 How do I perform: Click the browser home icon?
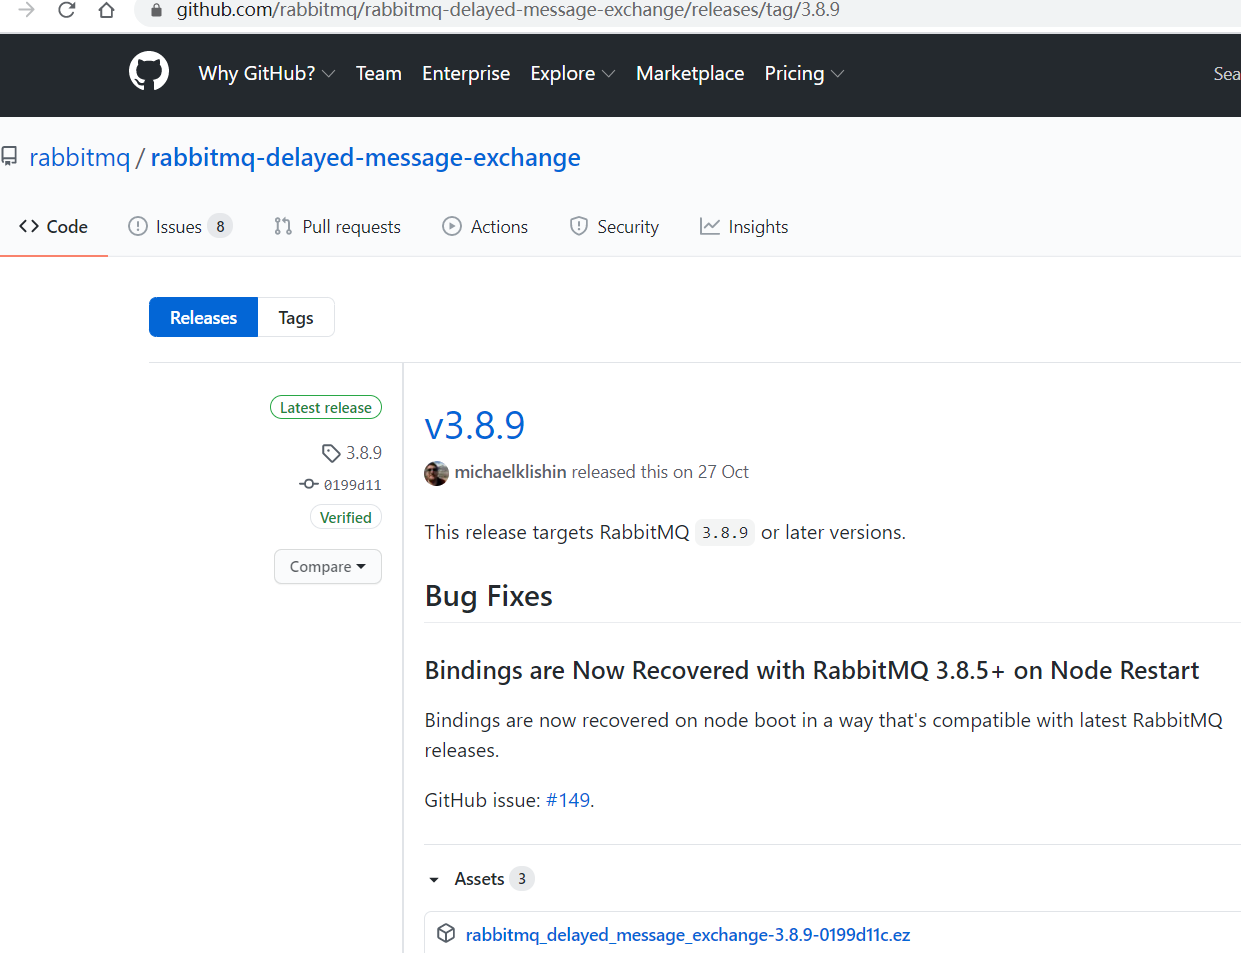(106, 10)
